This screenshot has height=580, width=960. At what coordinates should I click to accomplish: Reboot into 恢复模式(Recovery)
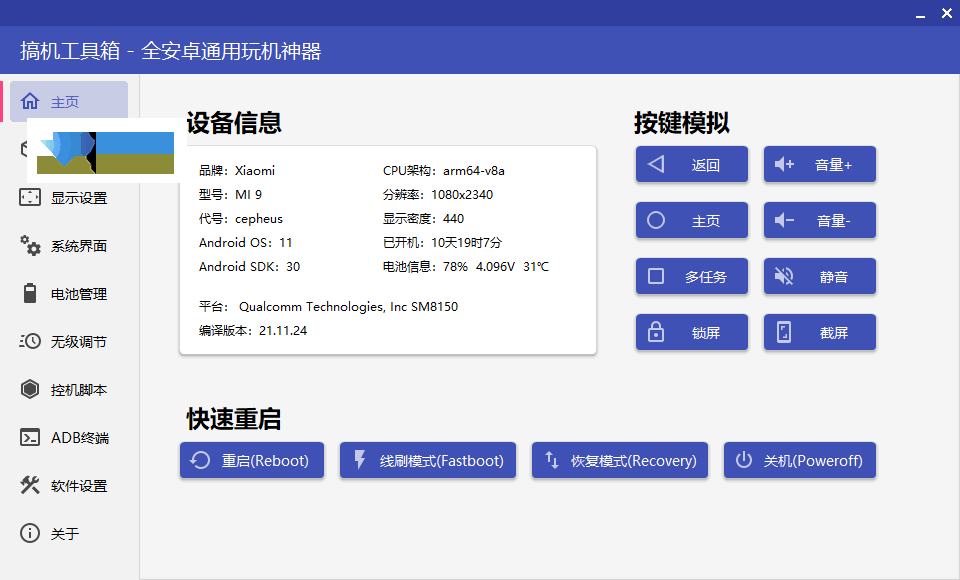(620, 460)
